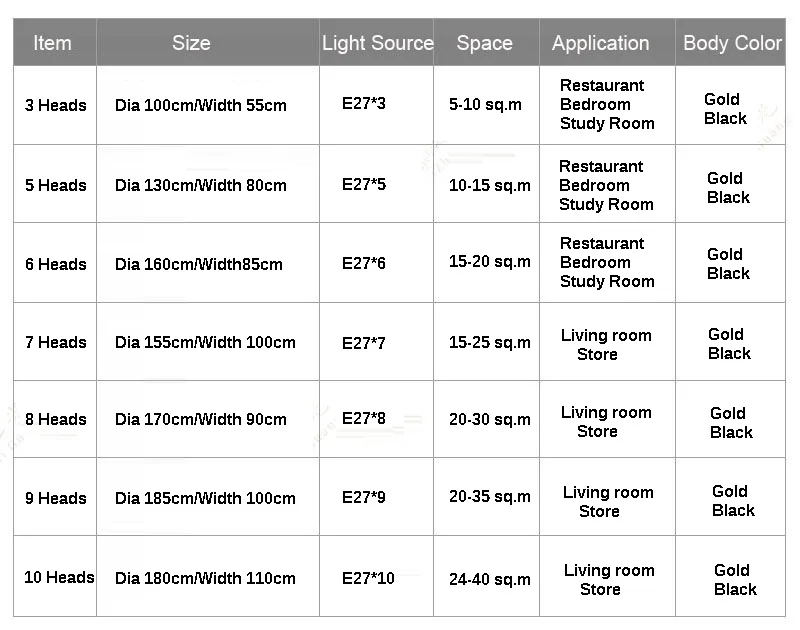Select the '5 Heads' item cell
Image resolution: width=800 pixels, height=630 pixels.
55,184
